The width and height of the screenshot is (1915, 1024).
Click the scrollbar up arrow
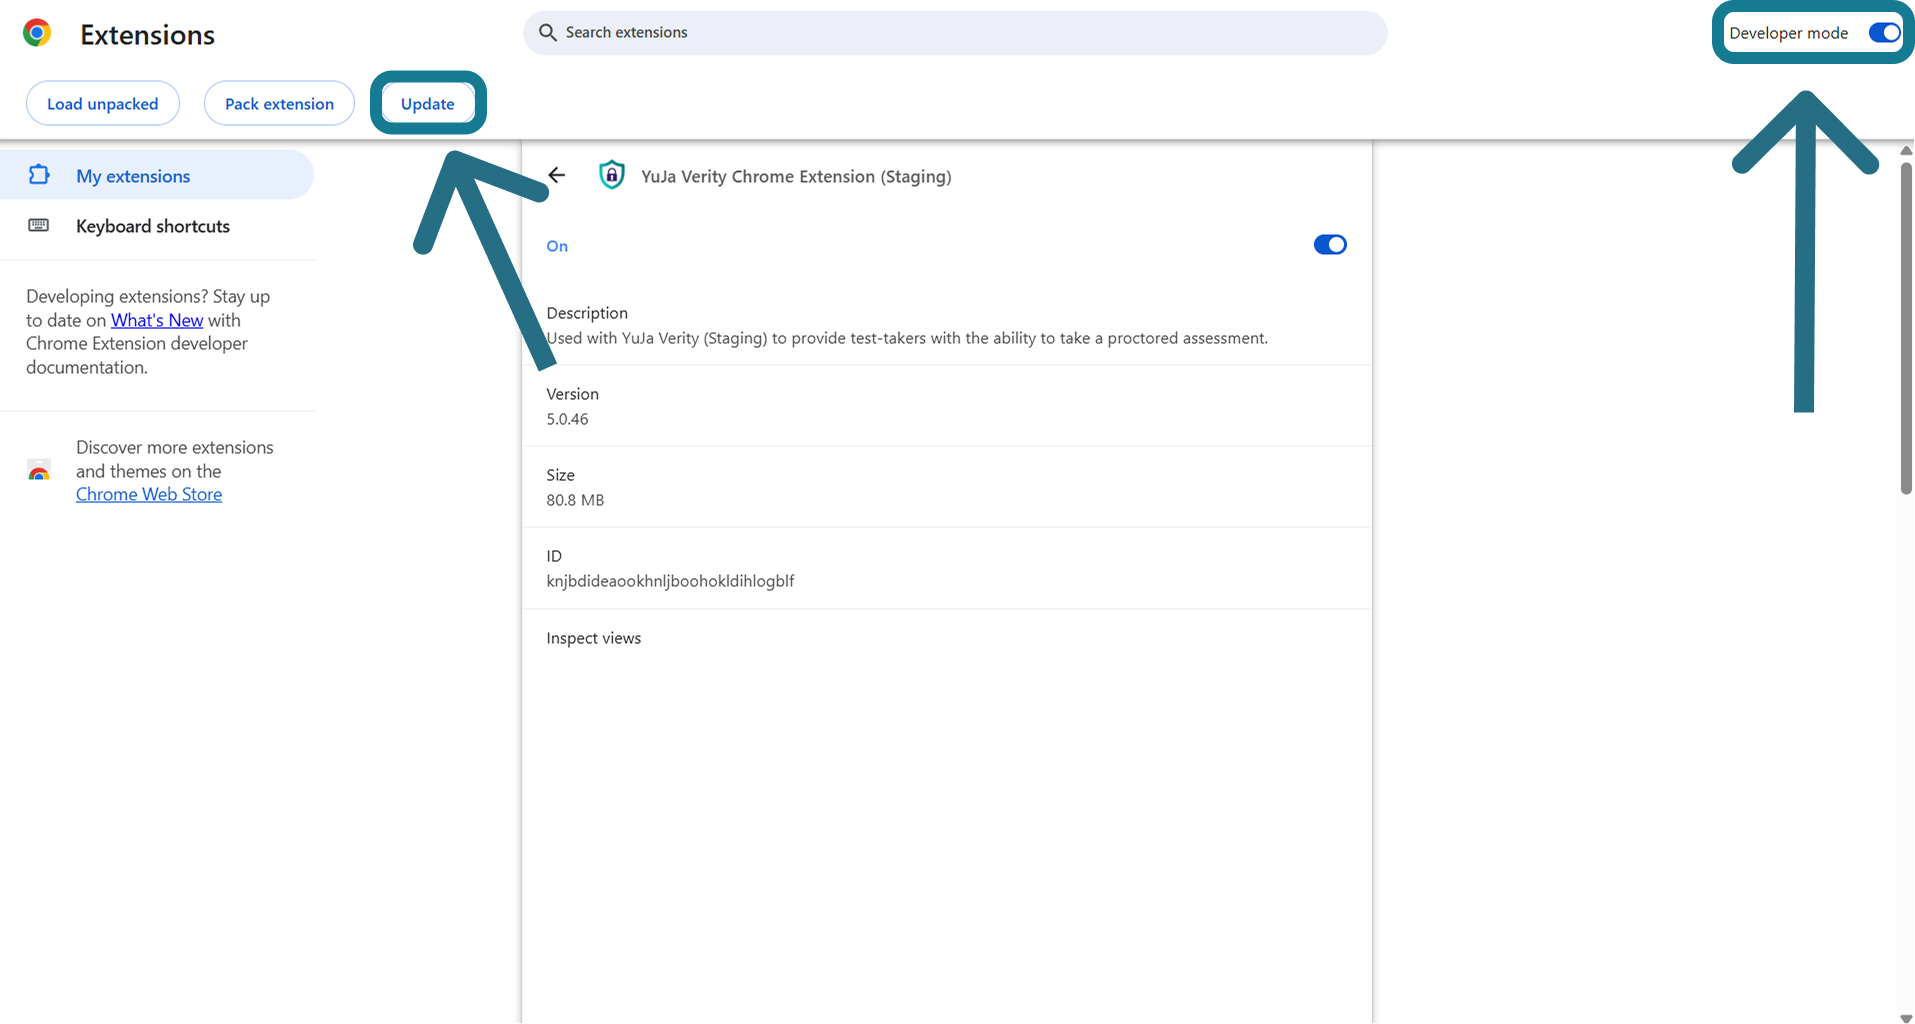(1906, 150)
